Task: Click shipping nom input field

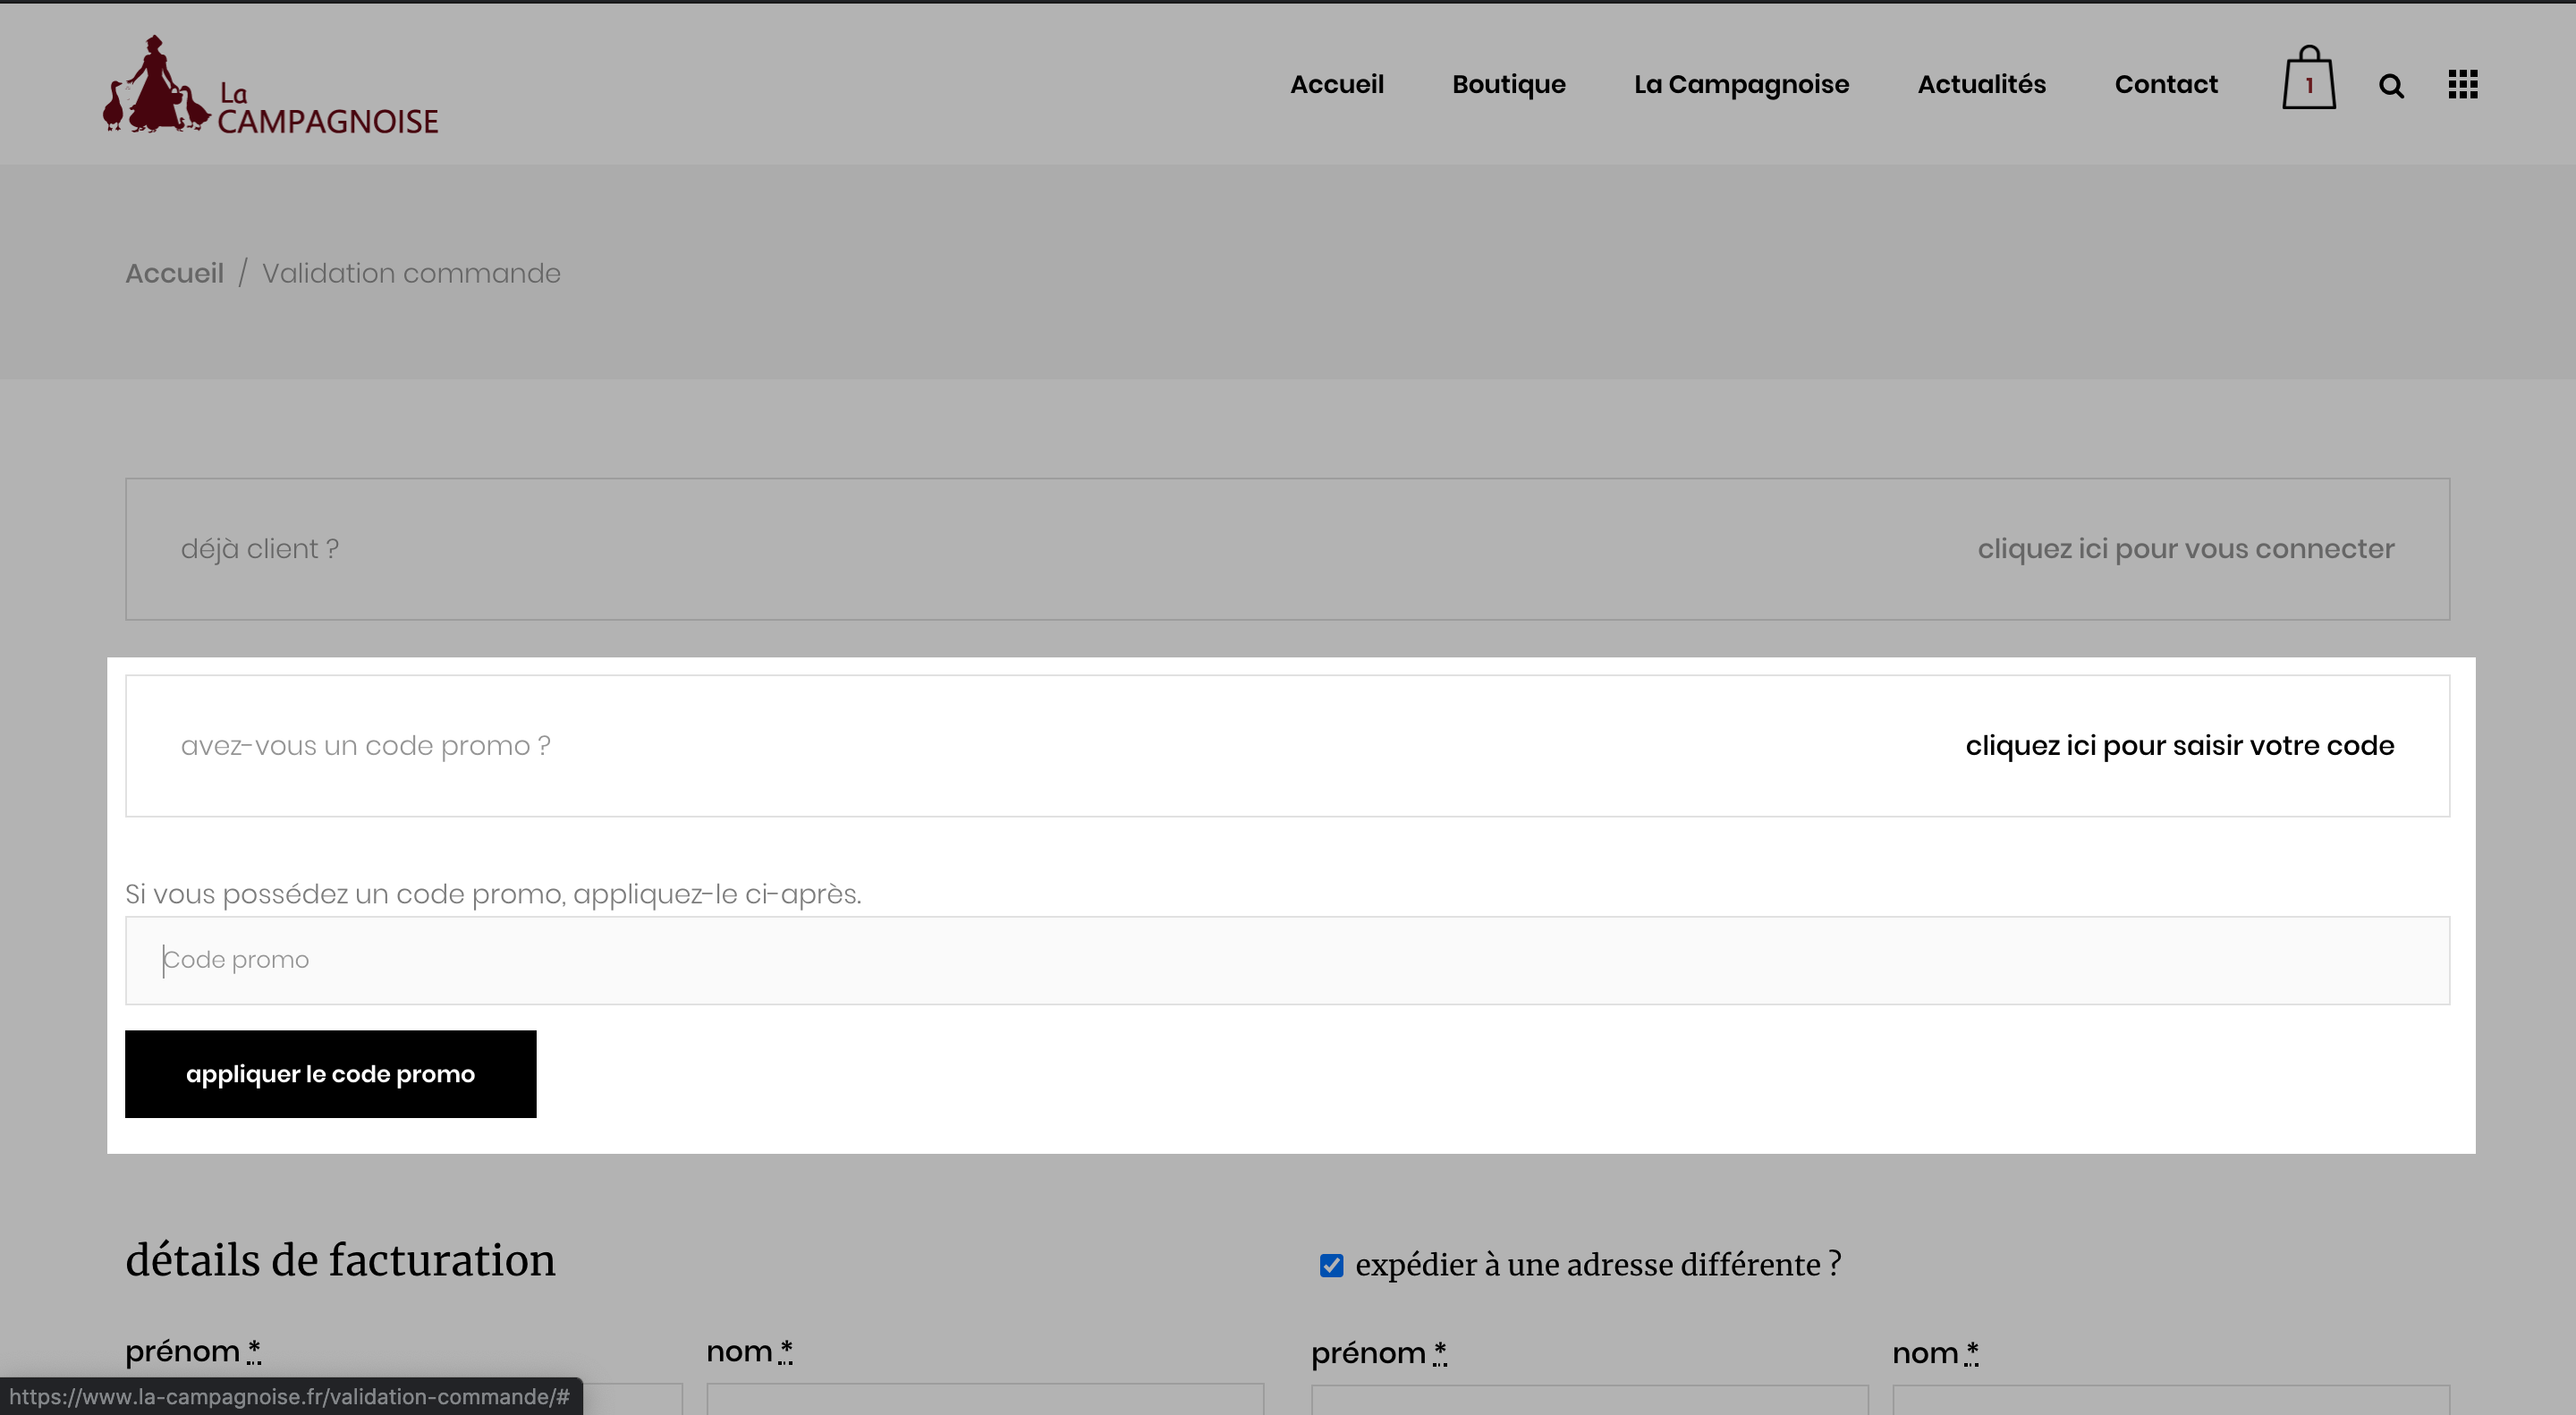Action: point(2170,1399)
